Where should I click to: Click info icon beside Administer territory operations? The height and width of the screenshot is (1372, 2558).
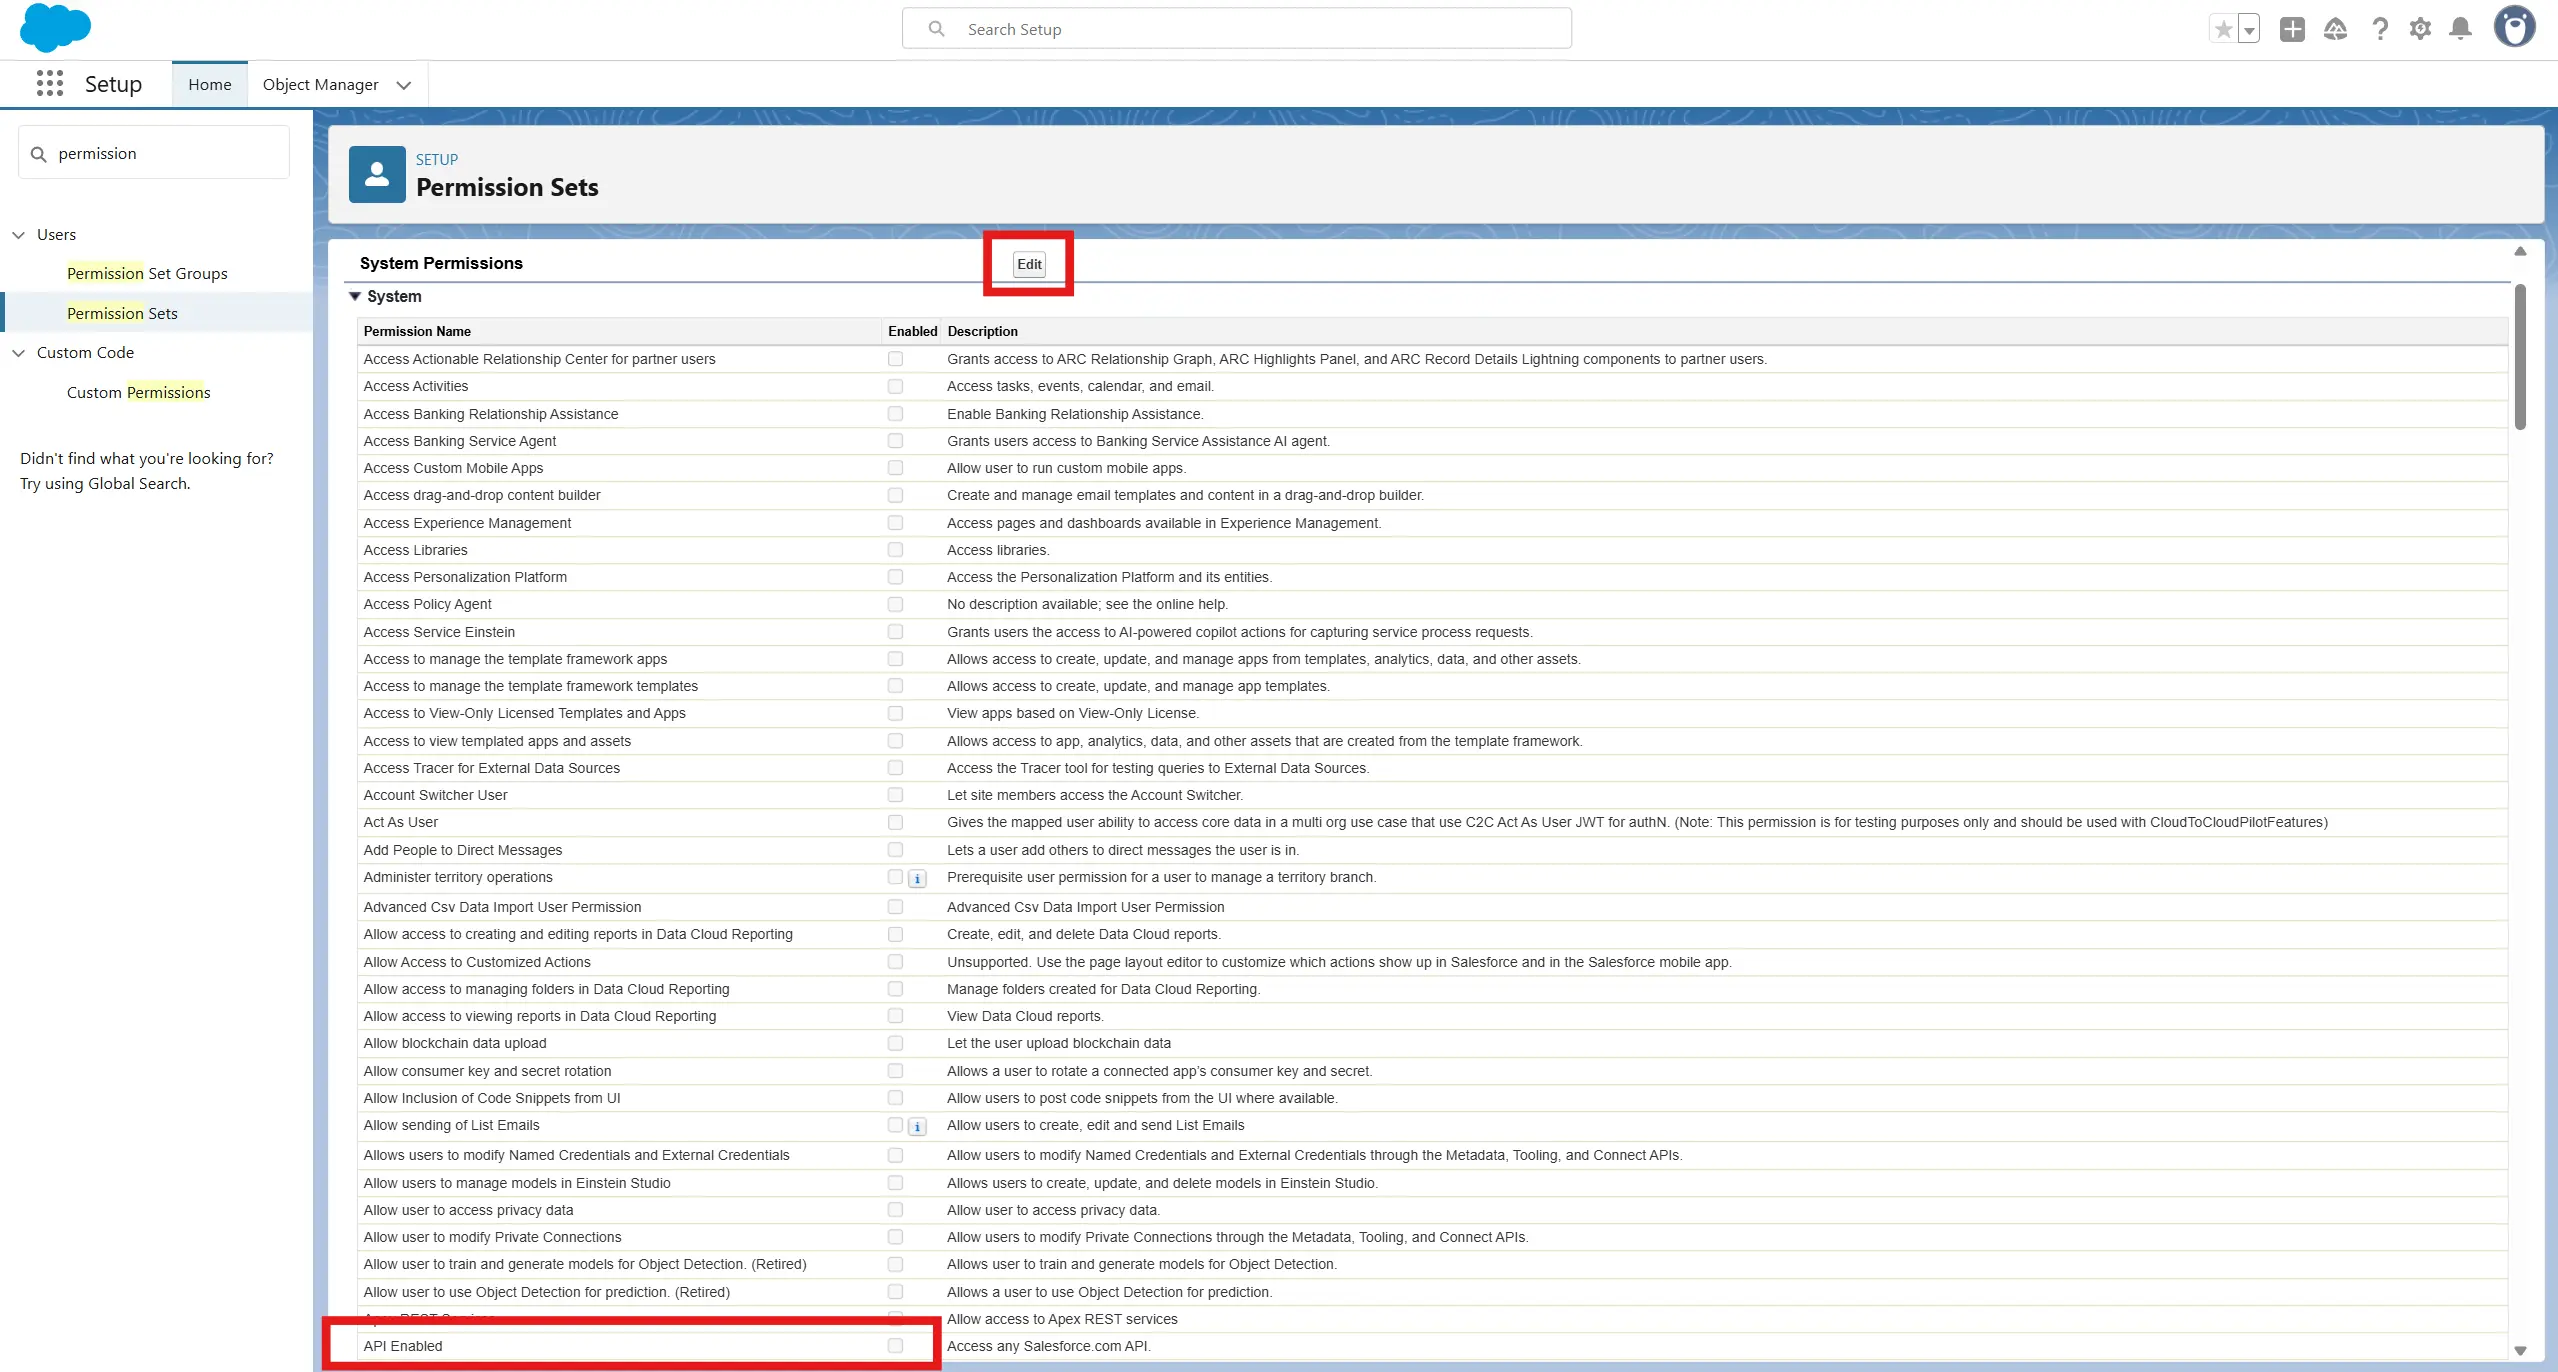[917, 879]
